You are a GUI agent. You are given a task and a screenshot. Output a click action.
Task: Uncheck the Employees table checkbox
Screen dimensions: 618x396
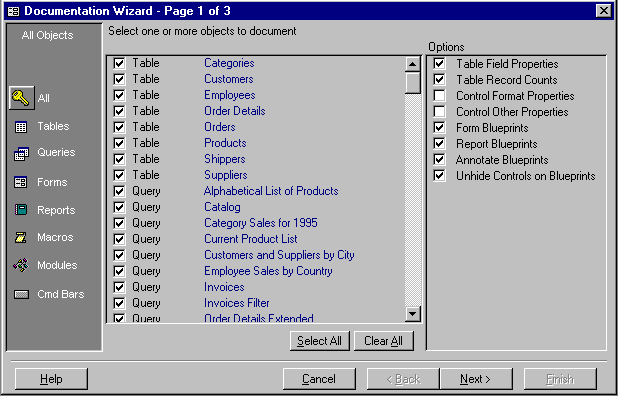tap(119, 95)
